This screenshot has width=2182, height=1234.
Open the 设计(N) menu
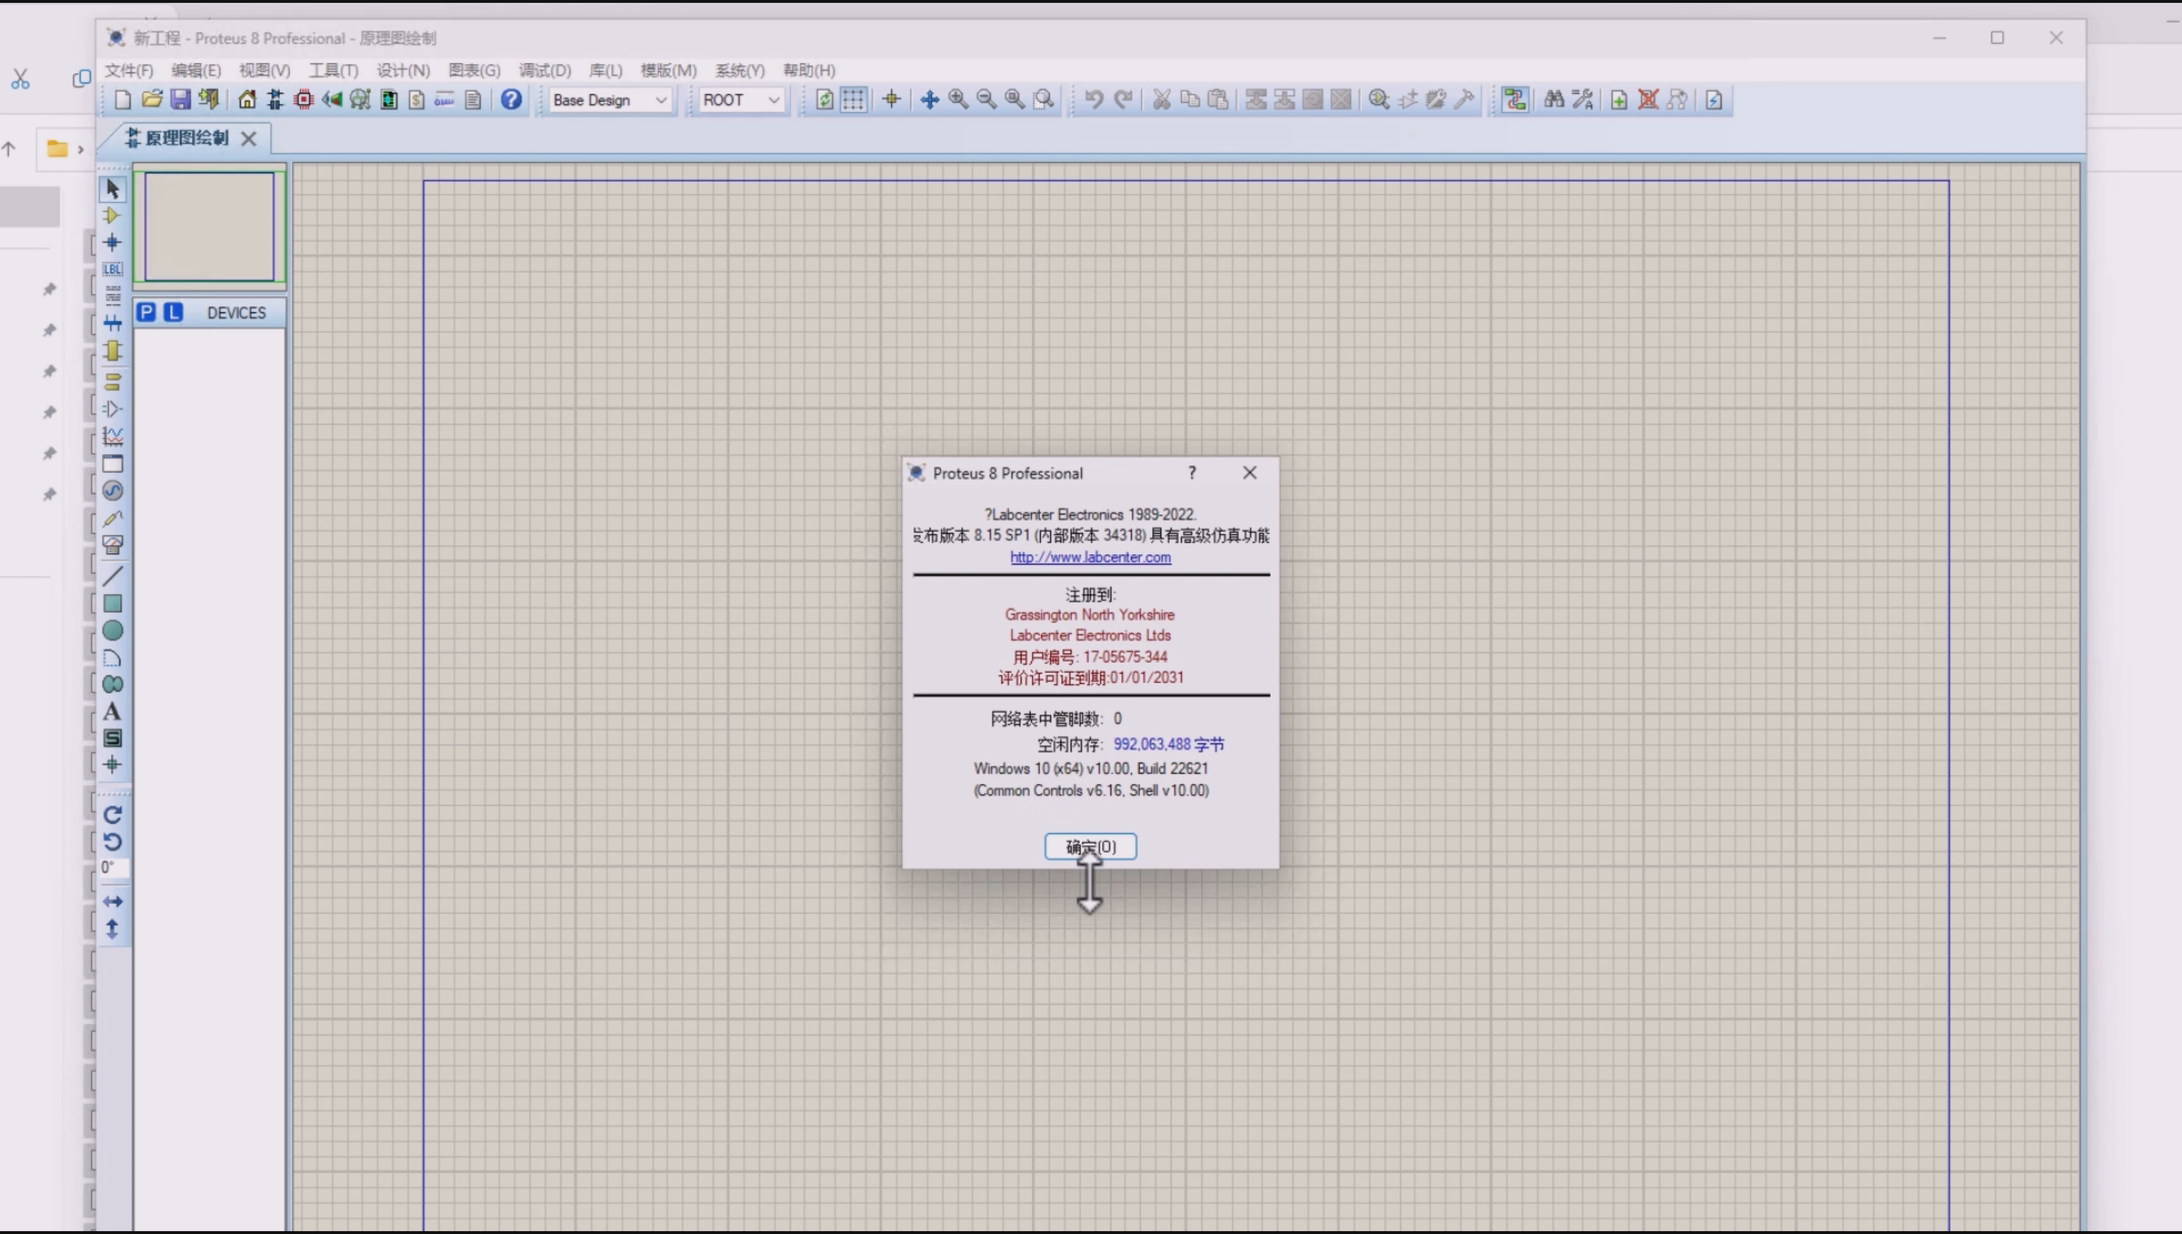pos(403,70)
